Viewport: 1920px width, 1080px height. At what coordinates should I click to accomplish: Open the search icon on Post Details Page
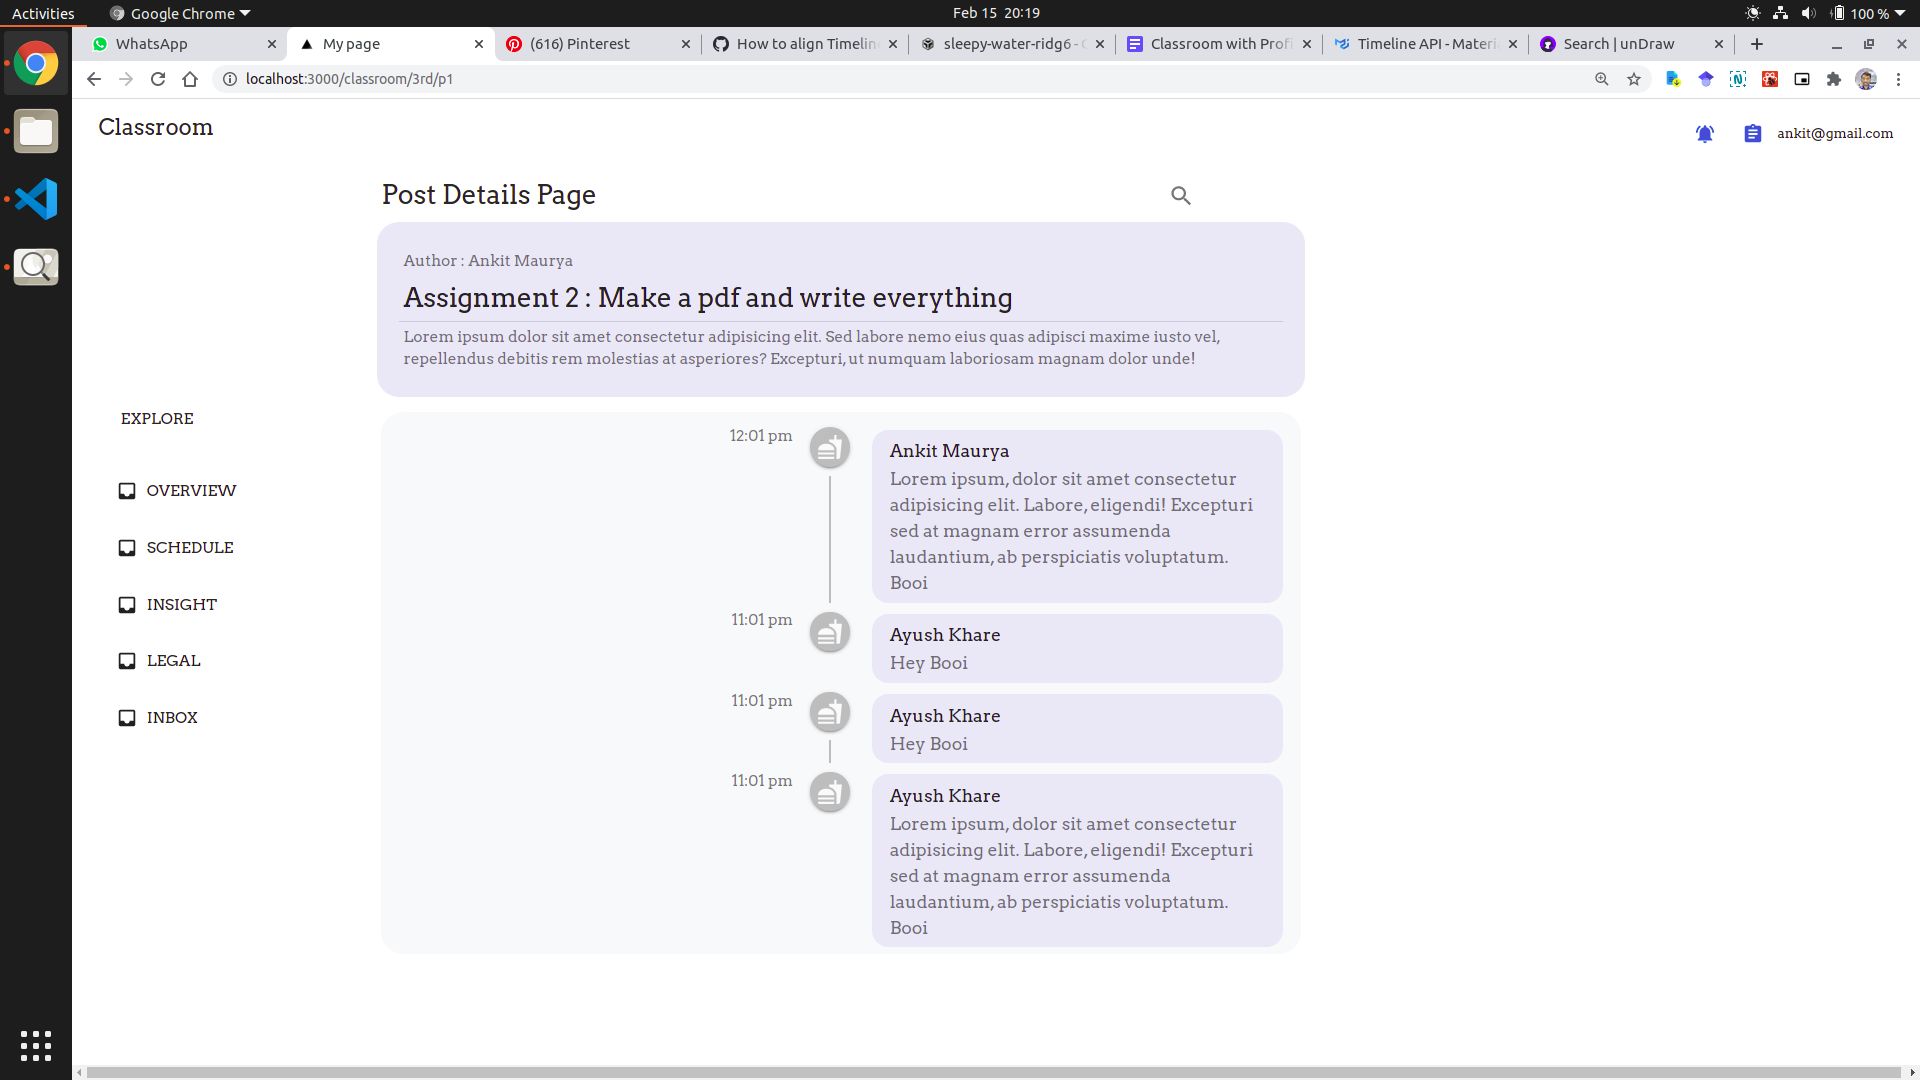point(1181,195)
